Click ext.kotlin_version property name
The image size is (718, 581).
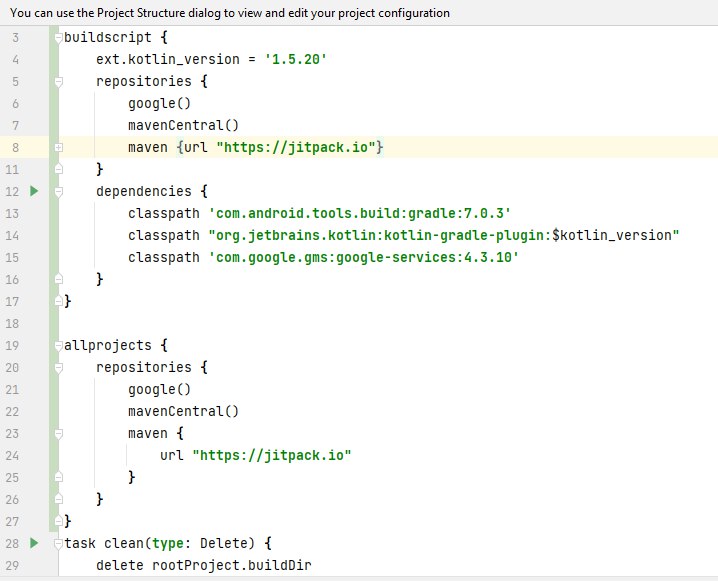click(x=168, y=60)
